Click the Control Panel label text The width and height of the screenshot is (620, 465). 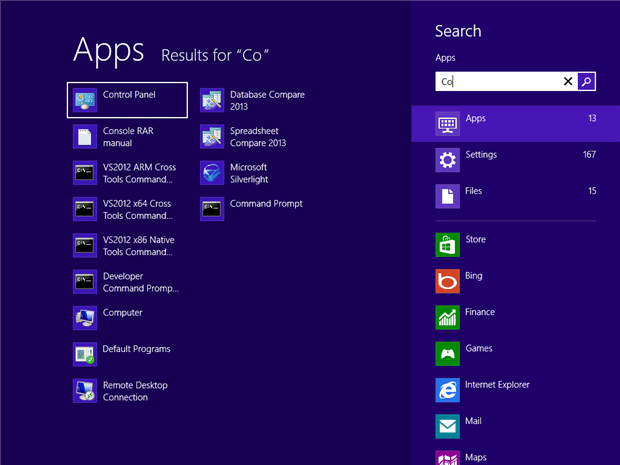(x=129, y=95)
